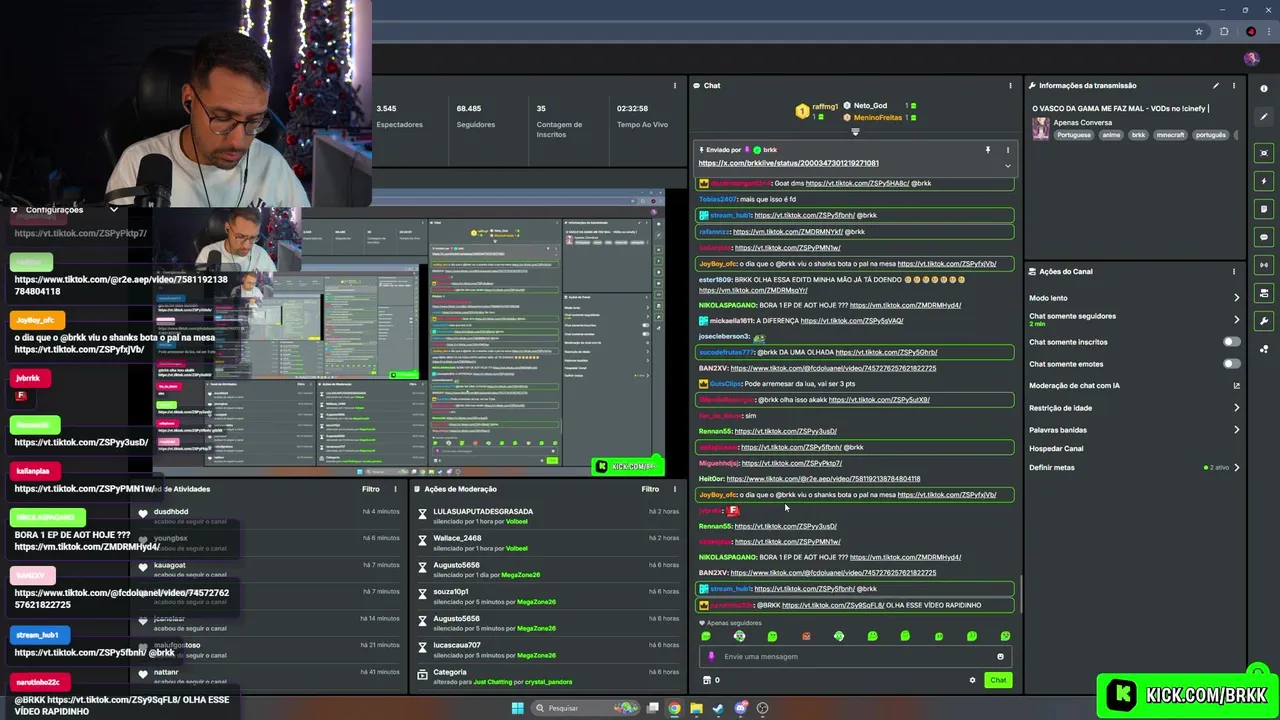Image resolution: width=1280 pixels, height=720 pixels.
Task: Select the minecraft tag
Action: 1170,135
